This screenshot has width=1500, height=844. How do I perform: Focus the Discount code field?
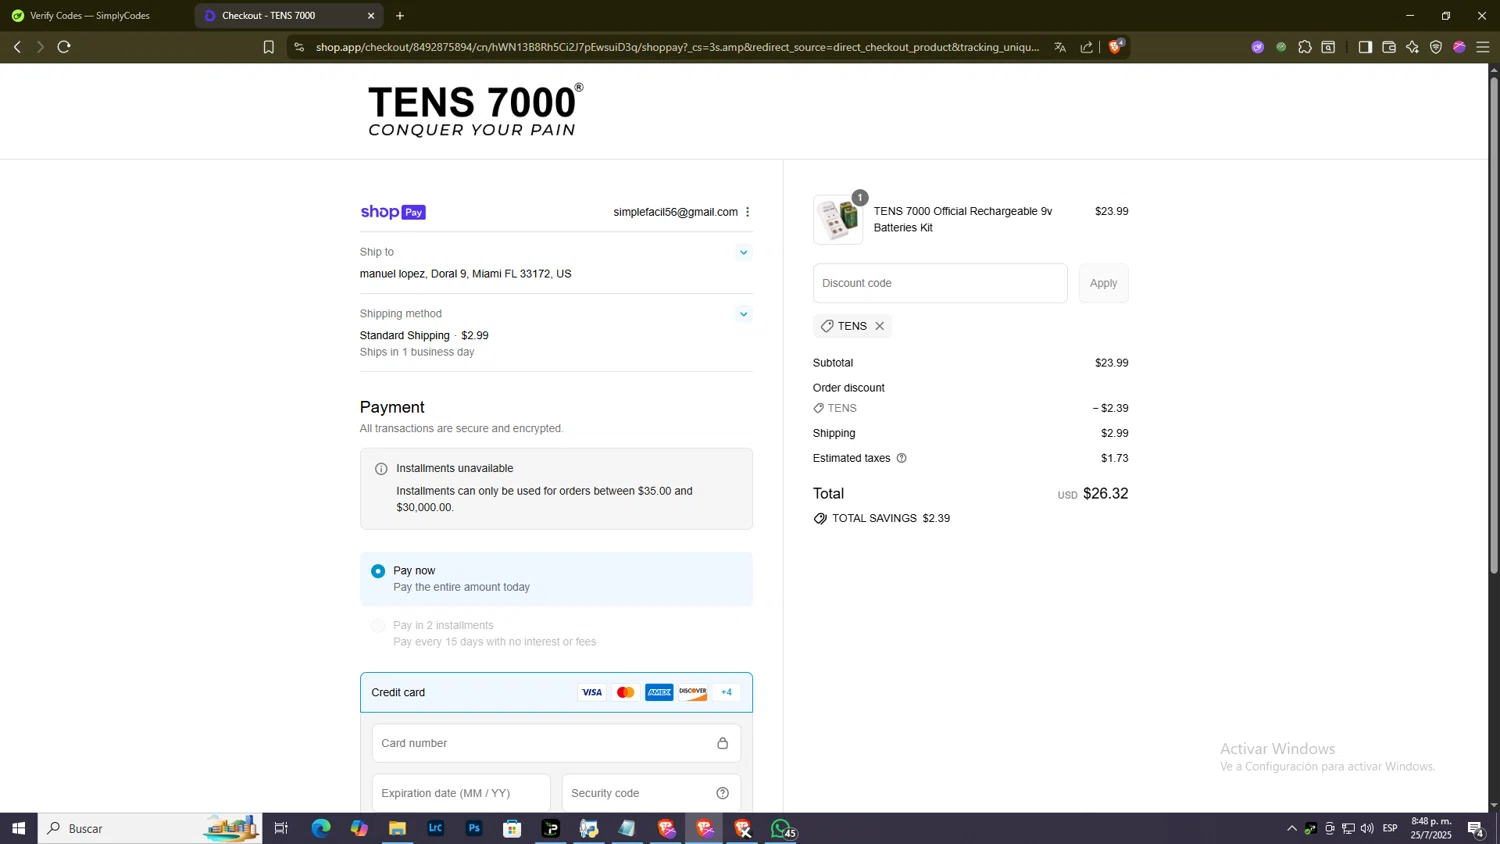(939, 283)
